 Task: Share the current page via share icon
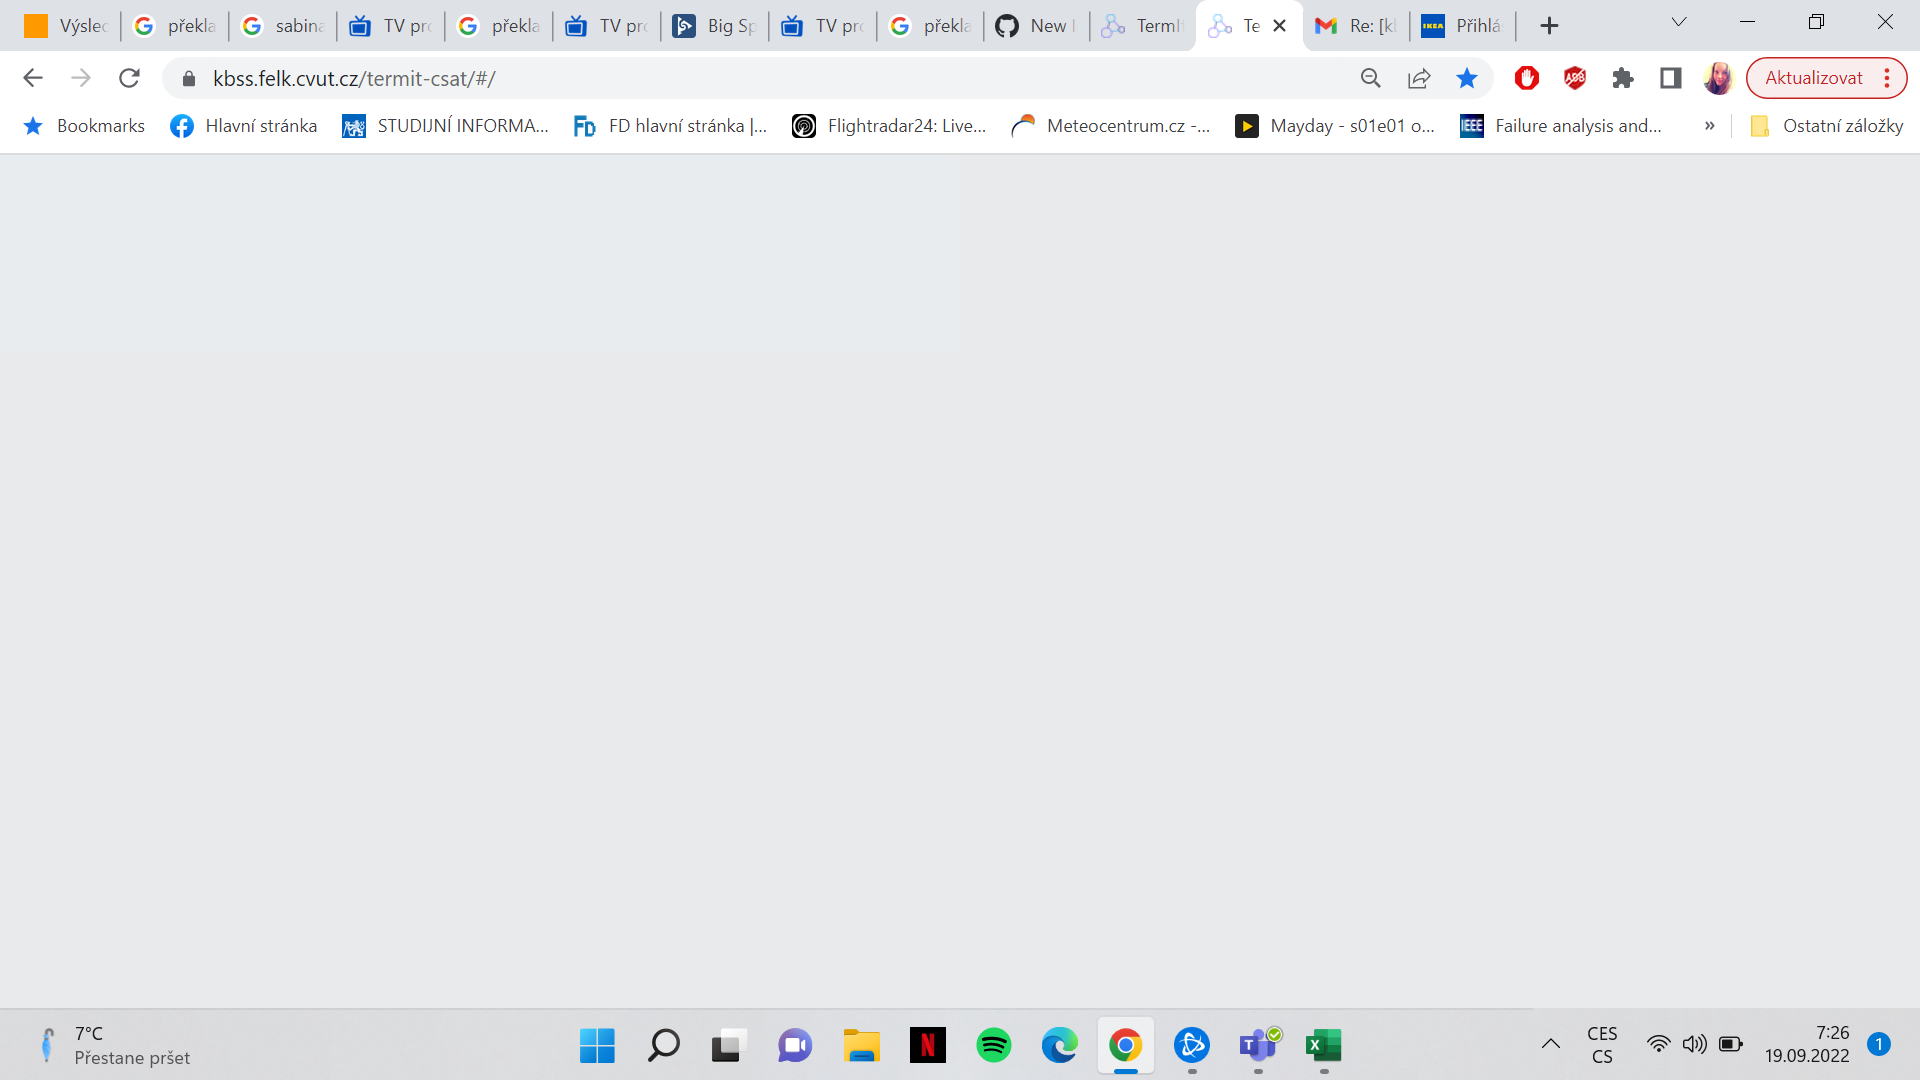pyautogui.click(x=1419, y=78)
